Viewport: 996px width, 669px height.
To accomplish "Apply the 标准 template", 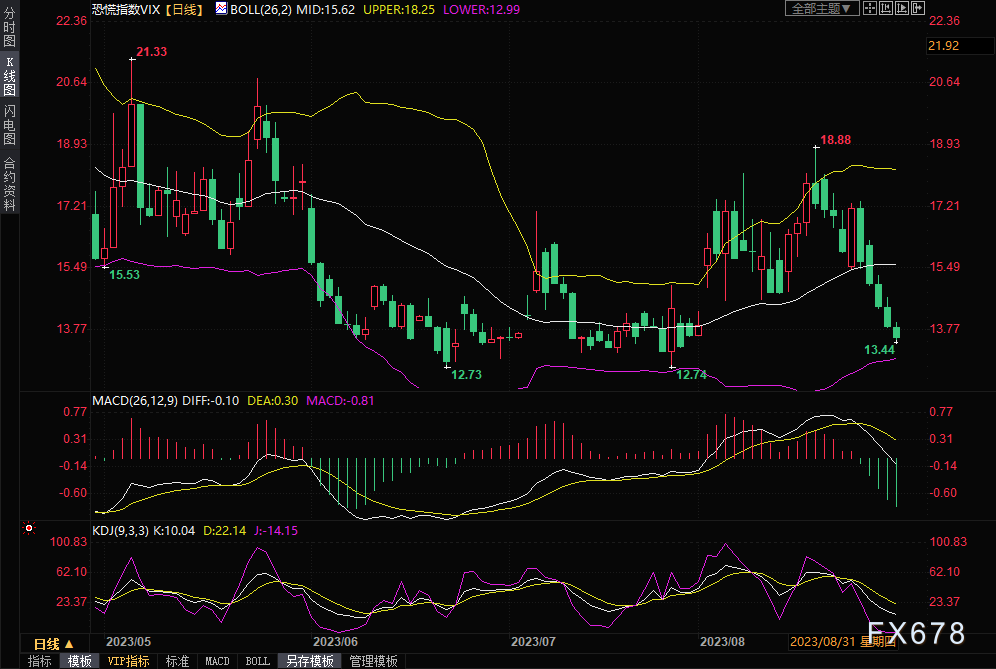I will pyautogui.click(x=177, y=661).
